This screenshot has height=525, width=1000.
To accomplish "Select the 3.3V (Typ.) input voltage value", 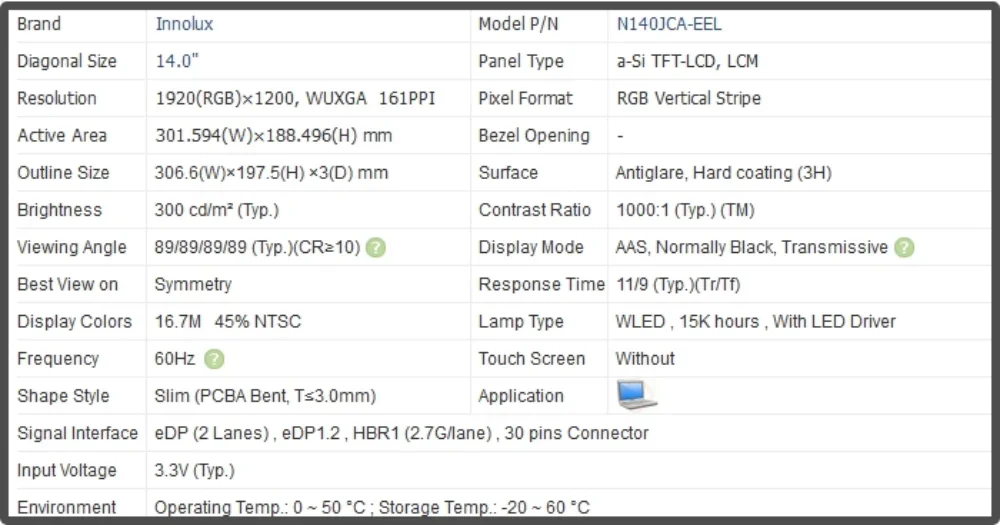I will tap(195, 471).
